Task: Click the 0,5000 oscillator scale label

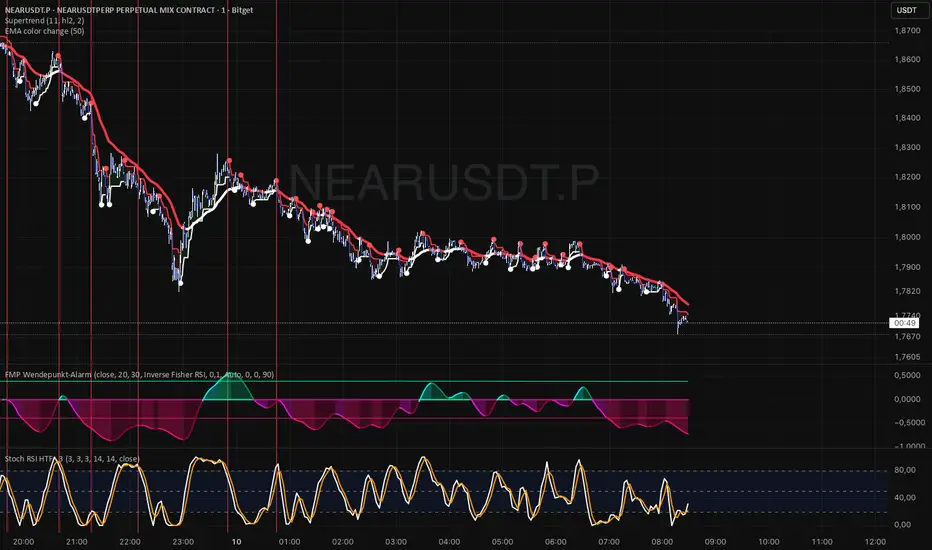Action: click(x=908, y=375)
